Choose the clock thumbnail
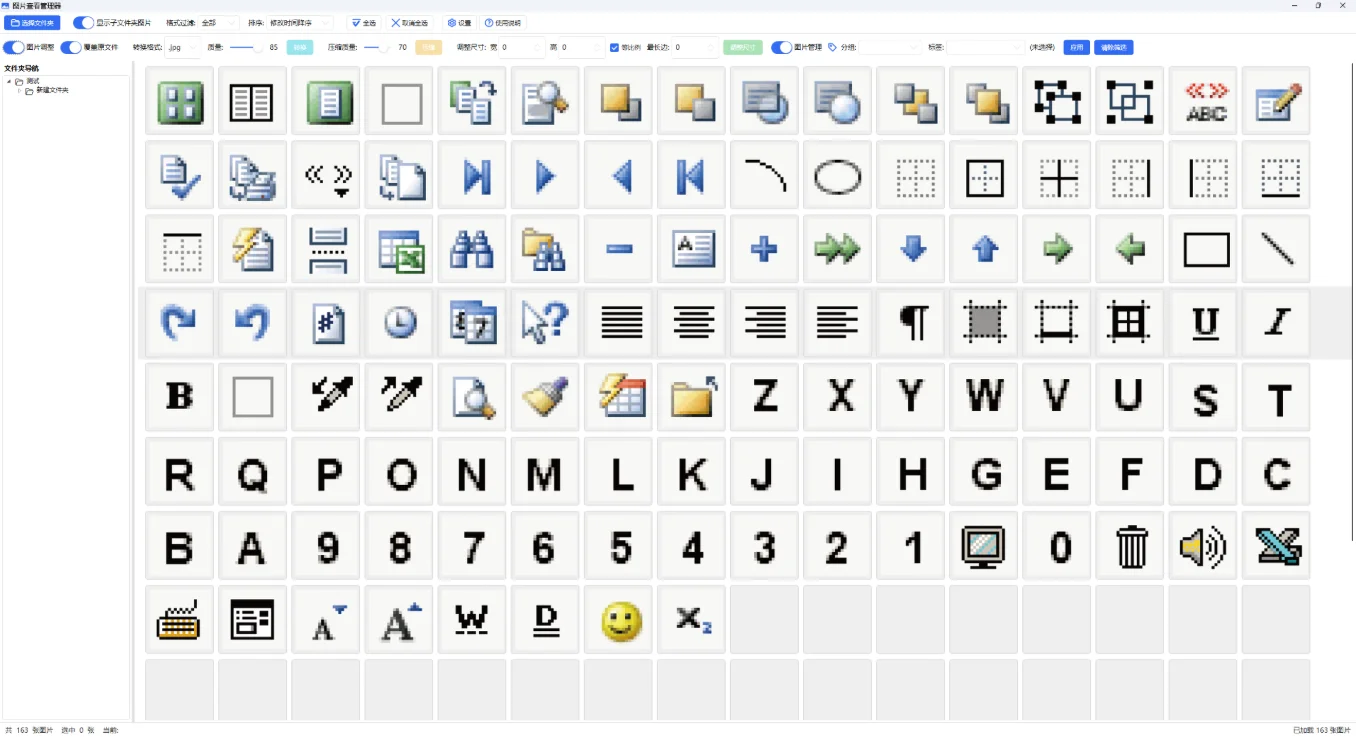The width and height of the screenshot is (1356, 737). coord(400,323)
